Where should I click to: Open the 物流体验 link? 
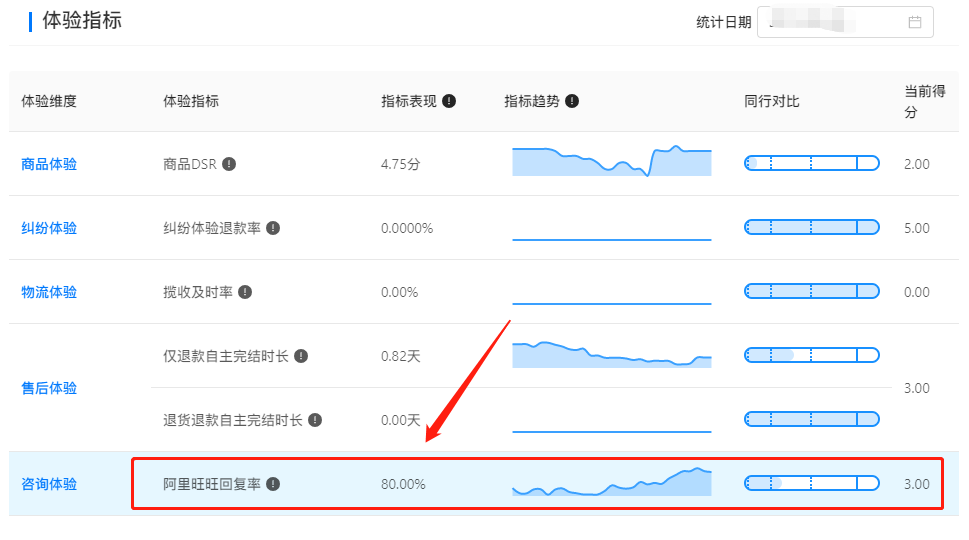[x=49, y=292]
